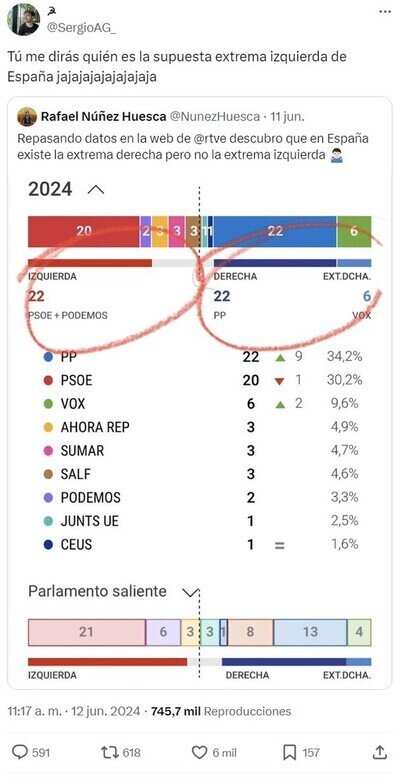
Task: Select the green 6-seat VOX bar segment
Action: [x=354, y=231]
